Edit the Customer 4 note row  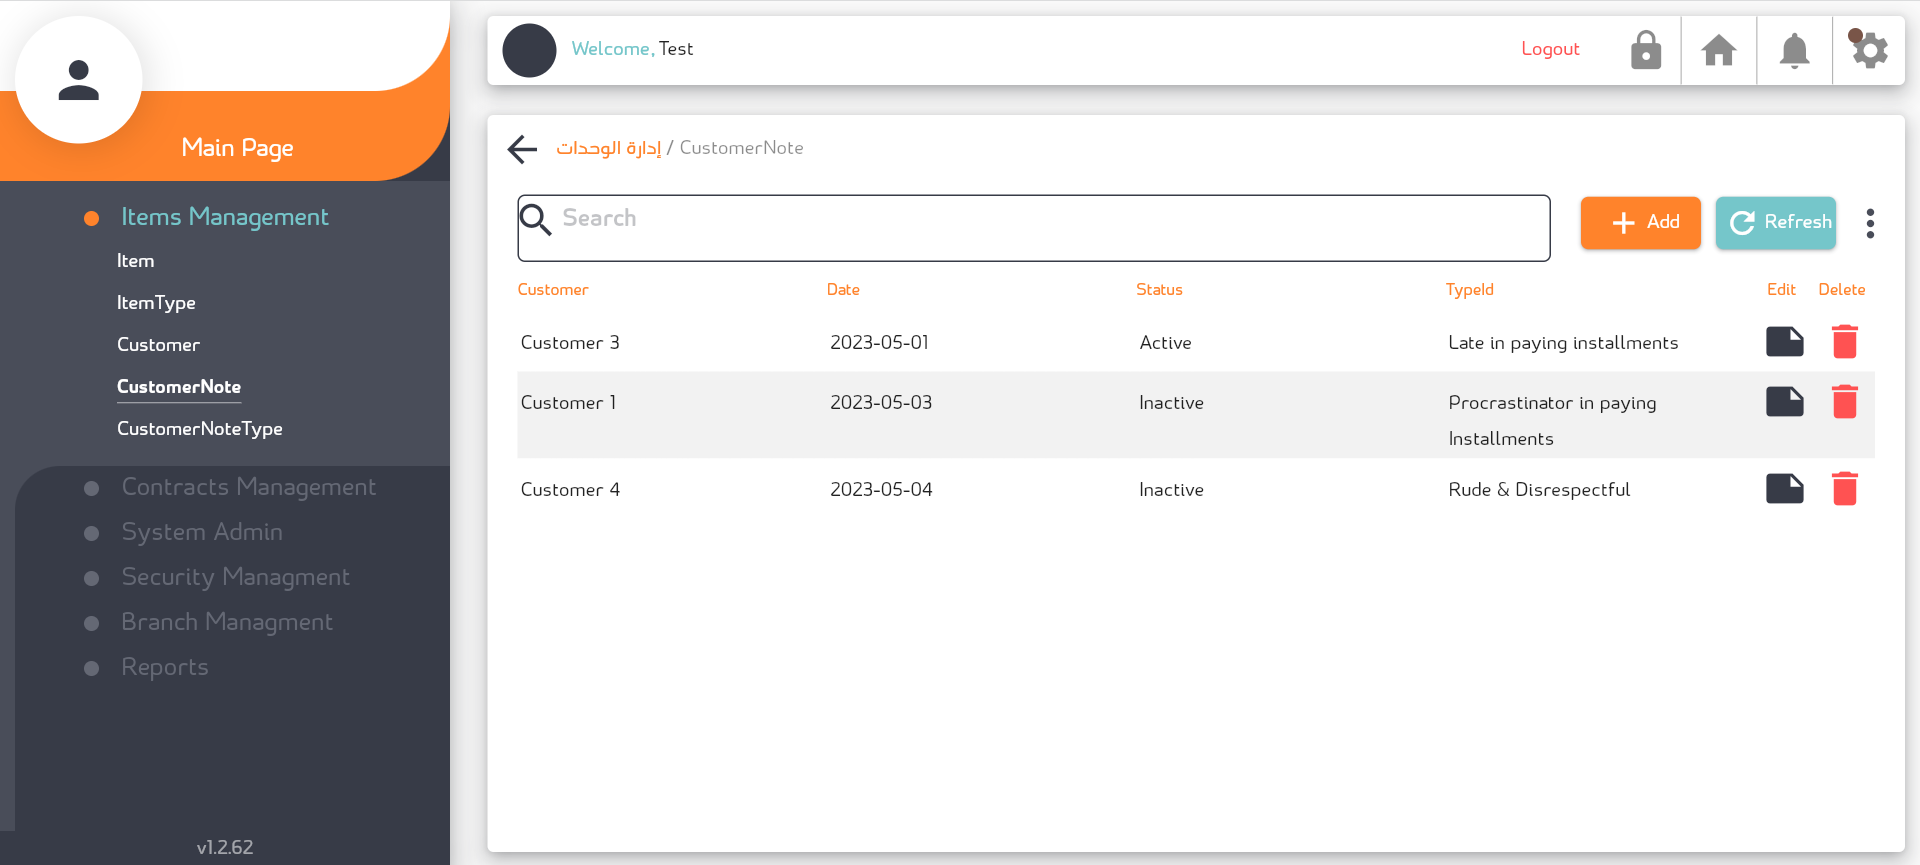1784,489
